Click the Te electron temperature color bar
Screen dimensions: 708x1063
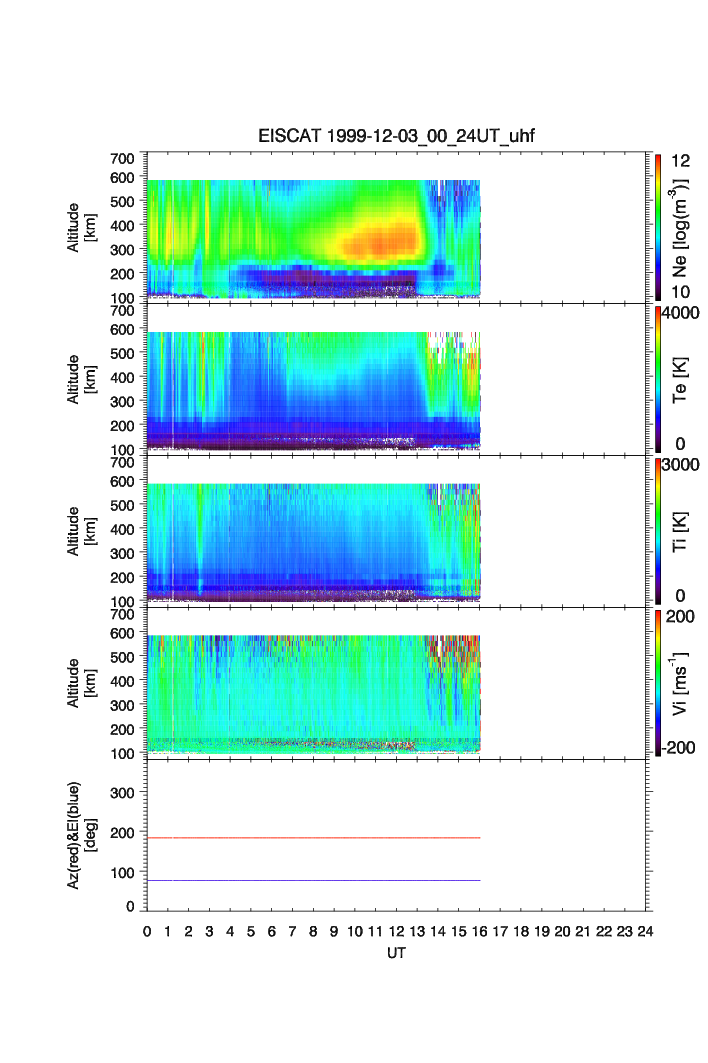658,378
